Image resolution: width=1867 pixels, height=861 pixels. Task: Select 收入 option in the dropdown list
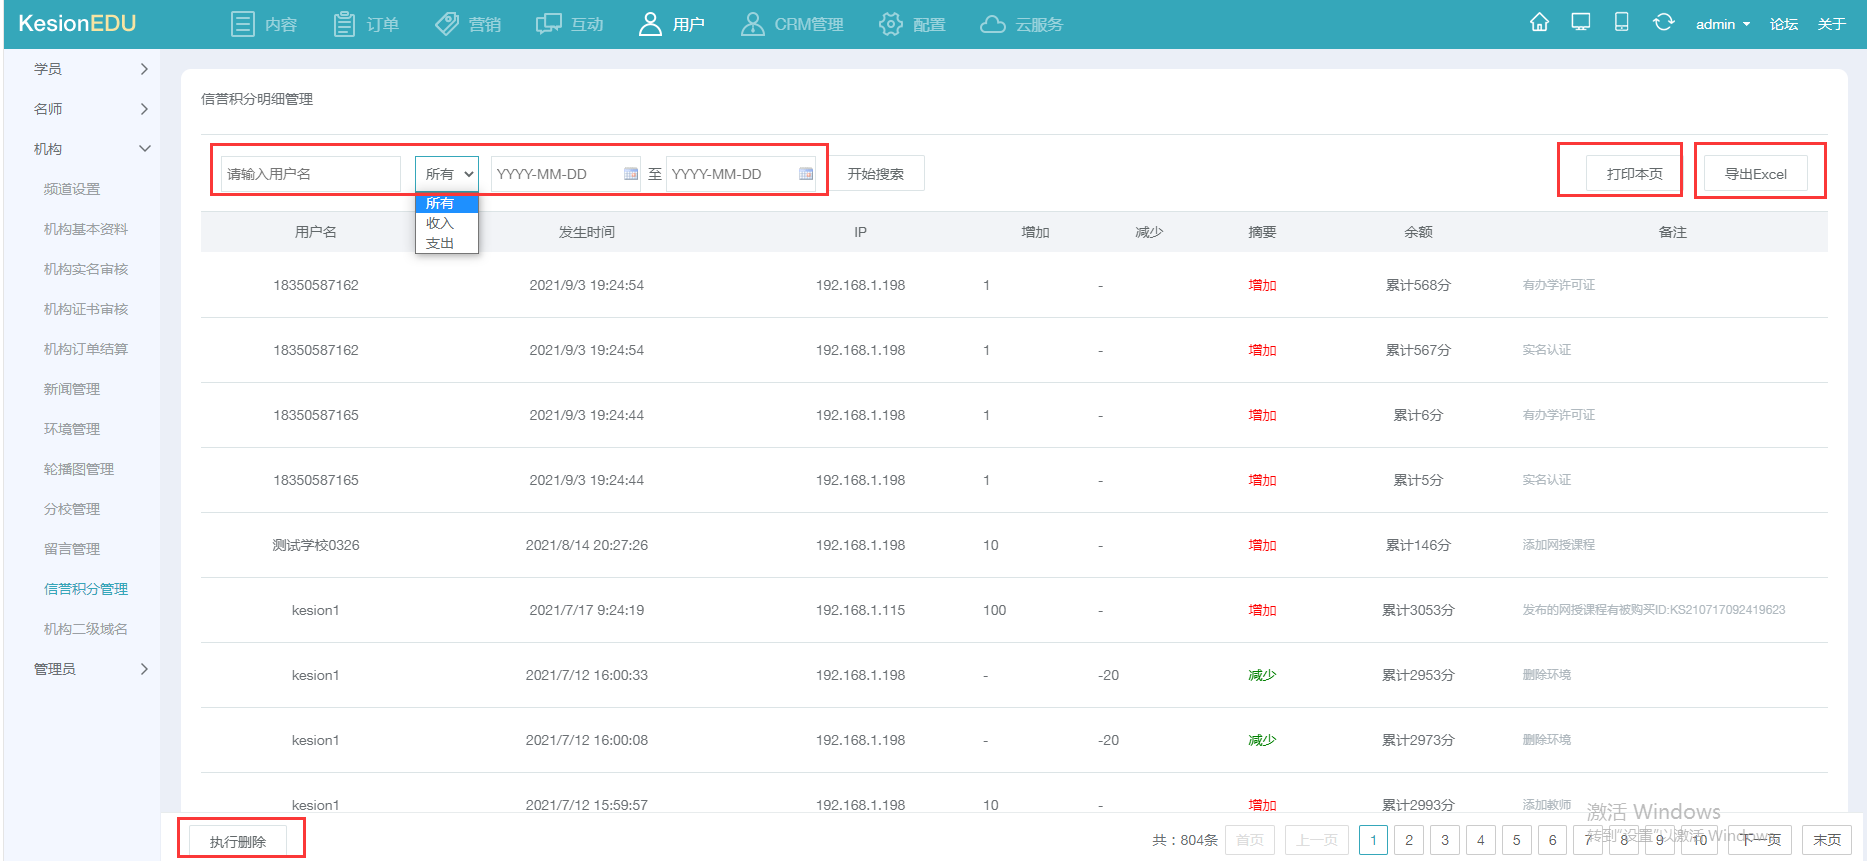point(440,223)
